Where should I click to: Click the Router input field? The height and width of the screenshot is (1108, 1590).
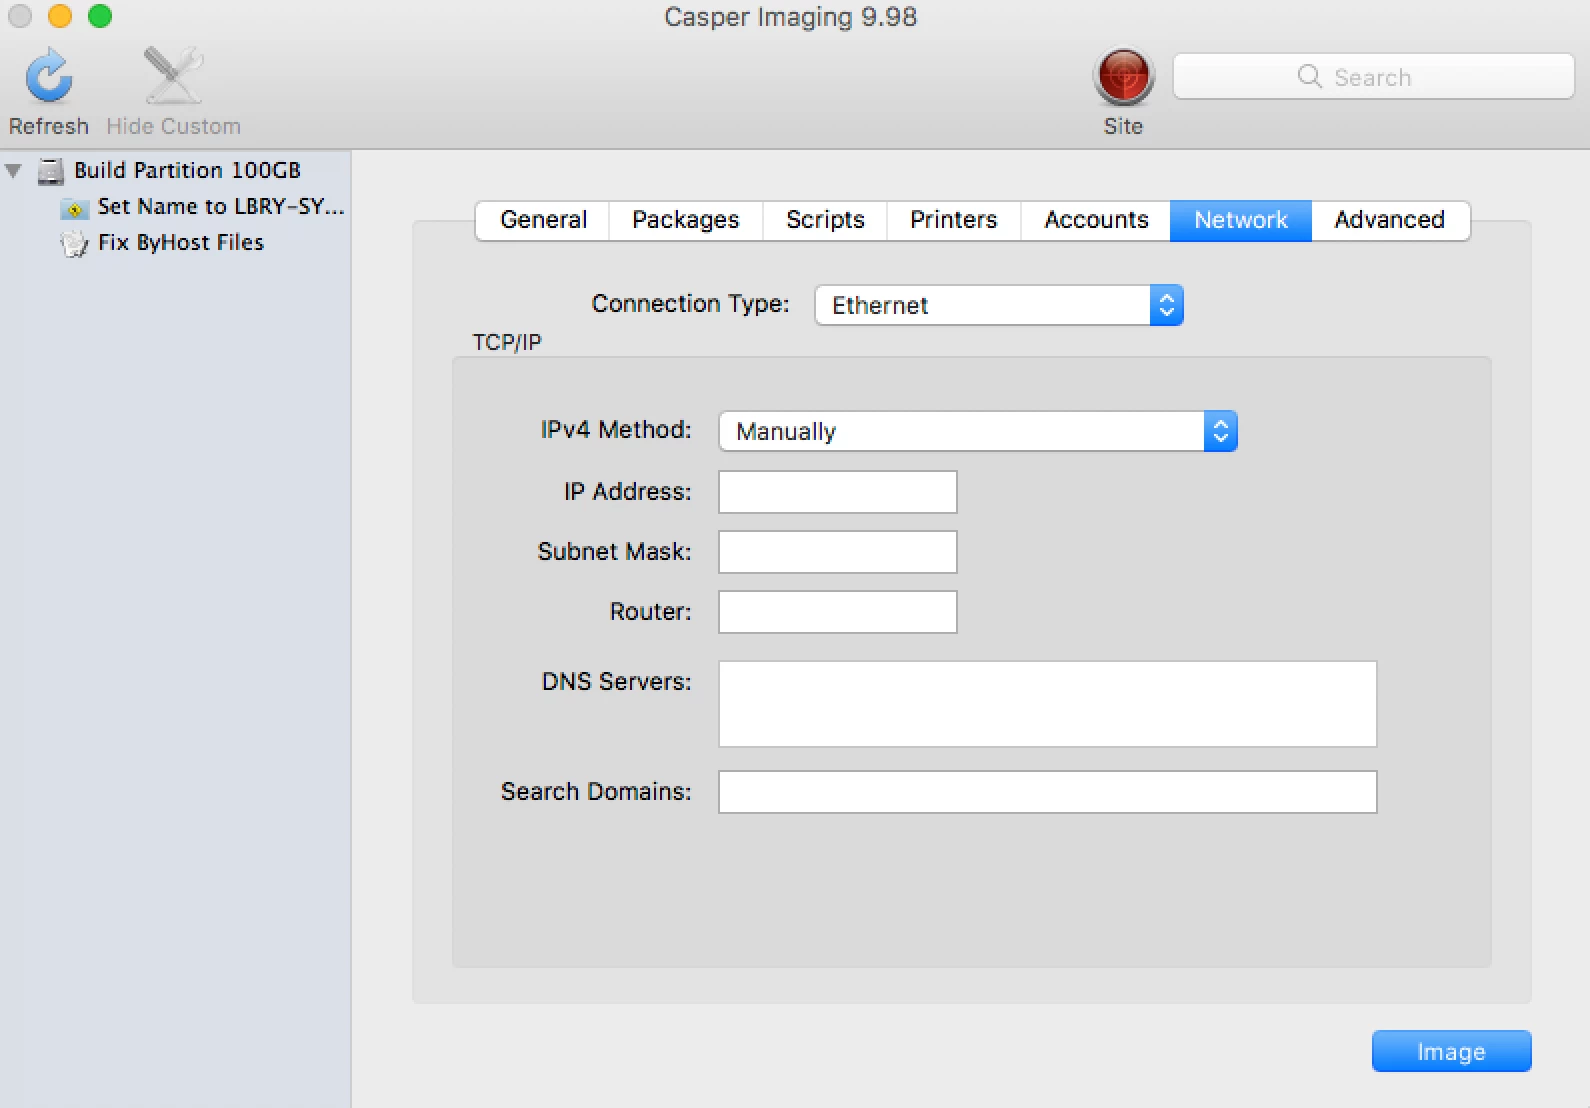click(838, 612)
